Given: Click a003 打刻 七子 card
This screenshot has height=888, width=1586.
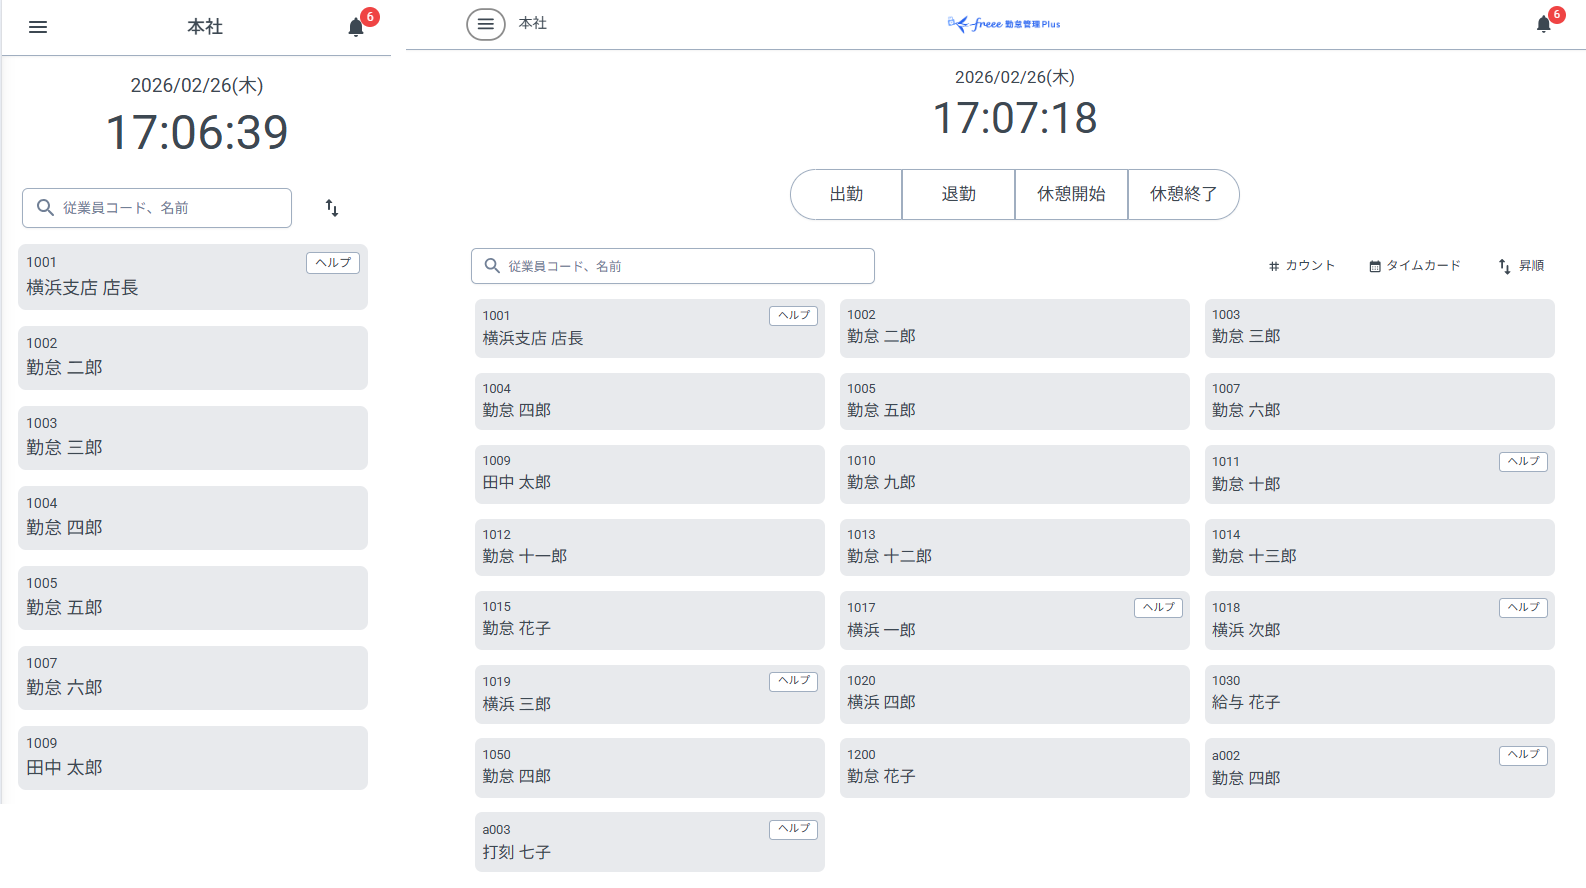Looking at the screenshot, I should 650,842.
